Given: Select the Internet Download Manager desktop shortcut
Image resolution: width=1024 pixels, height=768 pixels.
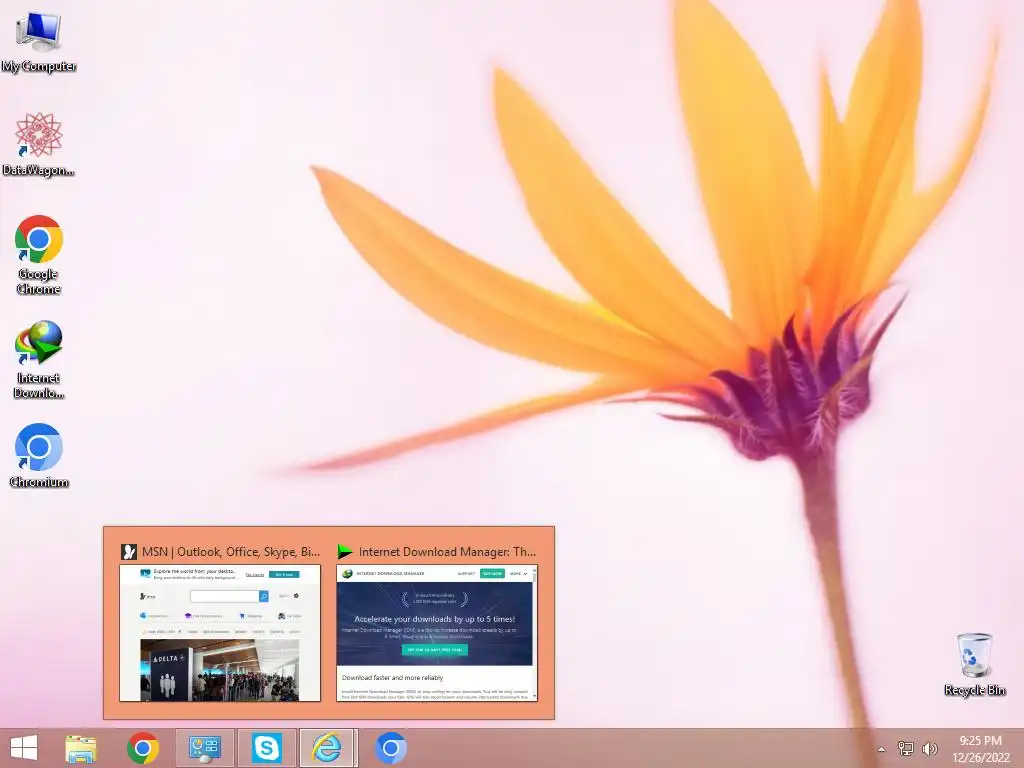Looking at the screenshot, I should (39, 359).
